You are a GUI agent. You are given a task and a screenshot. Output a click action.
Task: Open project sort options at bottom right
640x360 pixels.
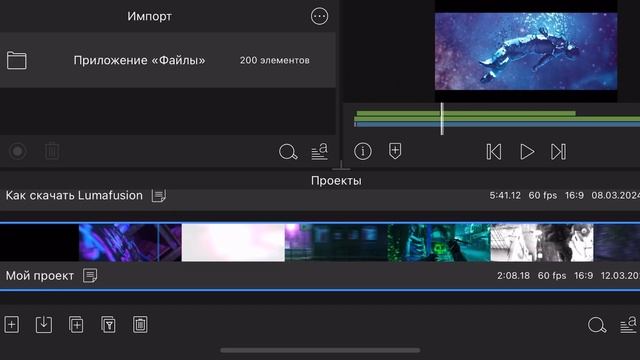(629, 325)
